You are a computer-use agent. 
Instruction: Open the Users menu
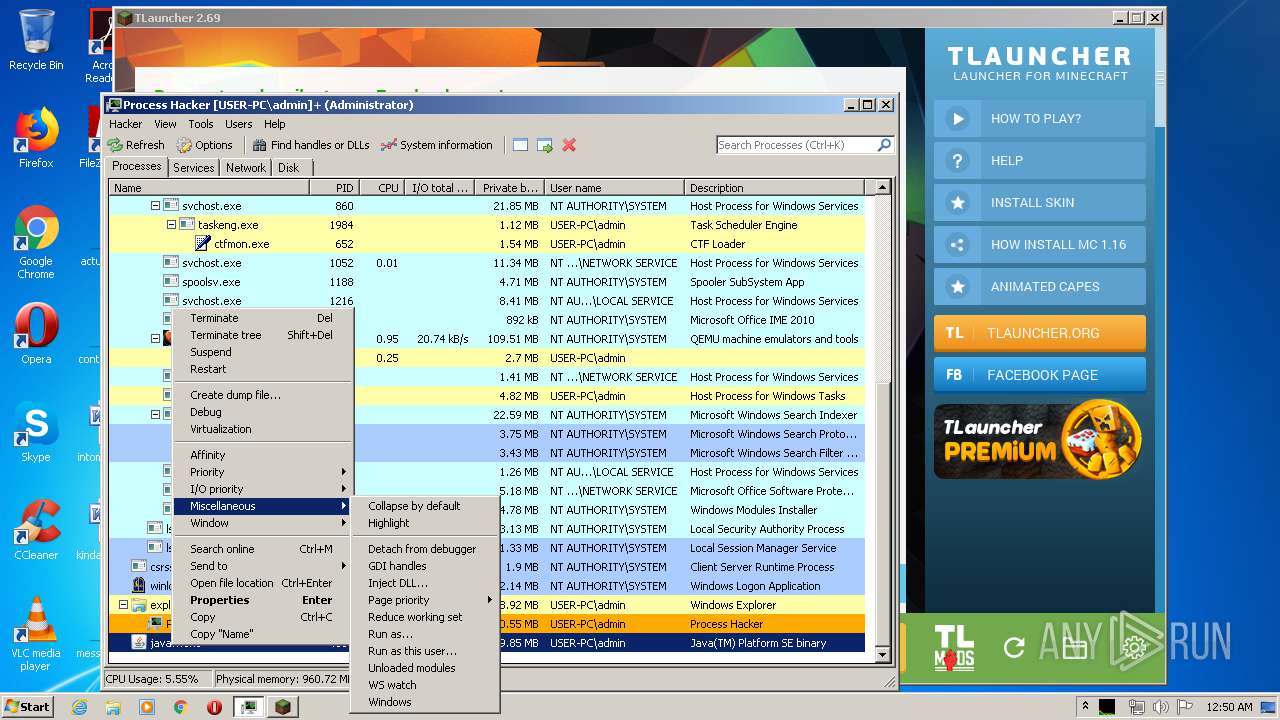click(x=239, y=124)
